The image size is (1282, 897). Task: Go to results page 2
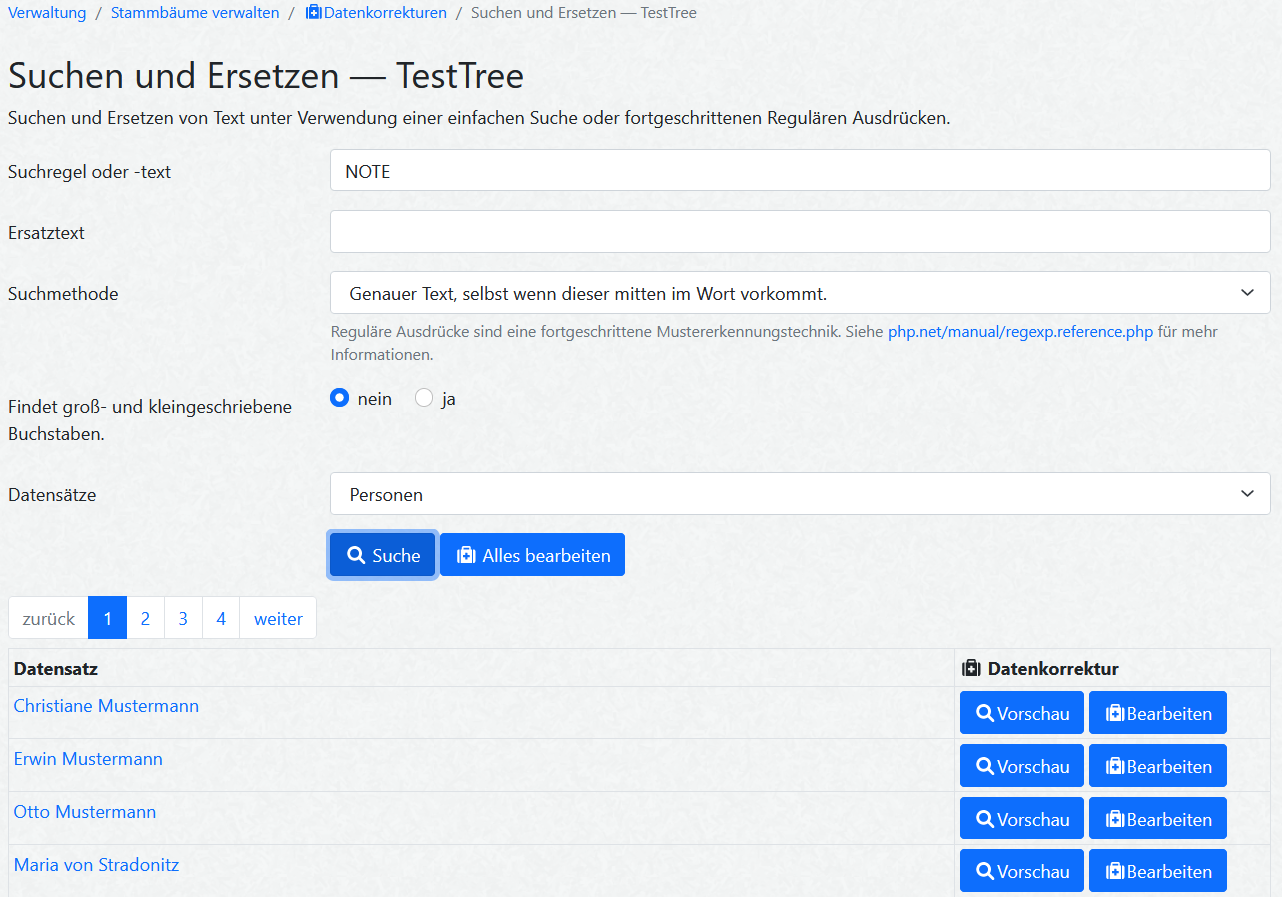145,619
